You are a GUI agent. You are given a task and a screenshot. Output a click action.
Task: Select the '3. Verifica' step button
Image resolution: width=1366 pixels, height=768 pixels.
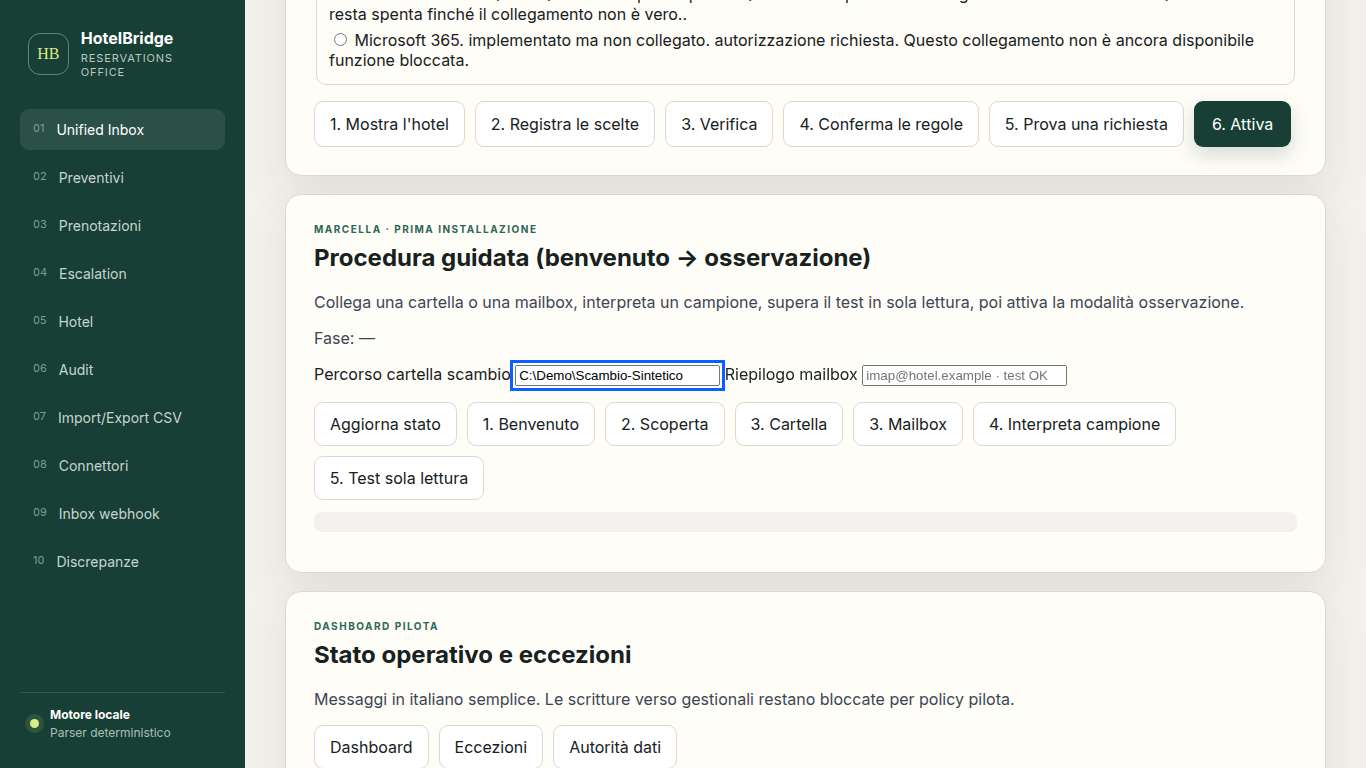coord(719,125)
